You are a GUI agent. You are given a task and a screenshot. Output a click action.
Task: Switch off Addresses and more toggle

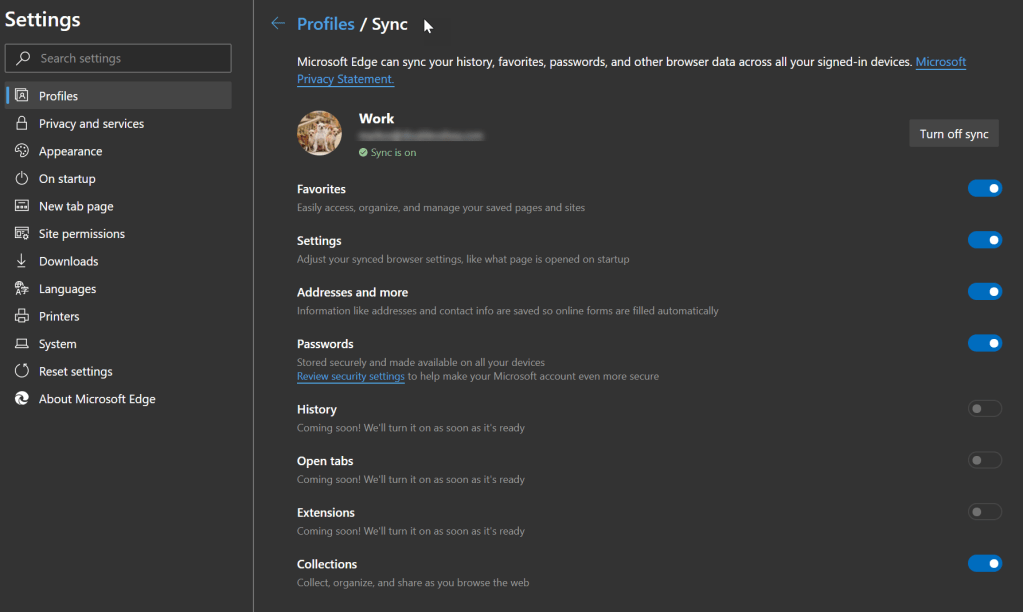(x=984, y=292)
